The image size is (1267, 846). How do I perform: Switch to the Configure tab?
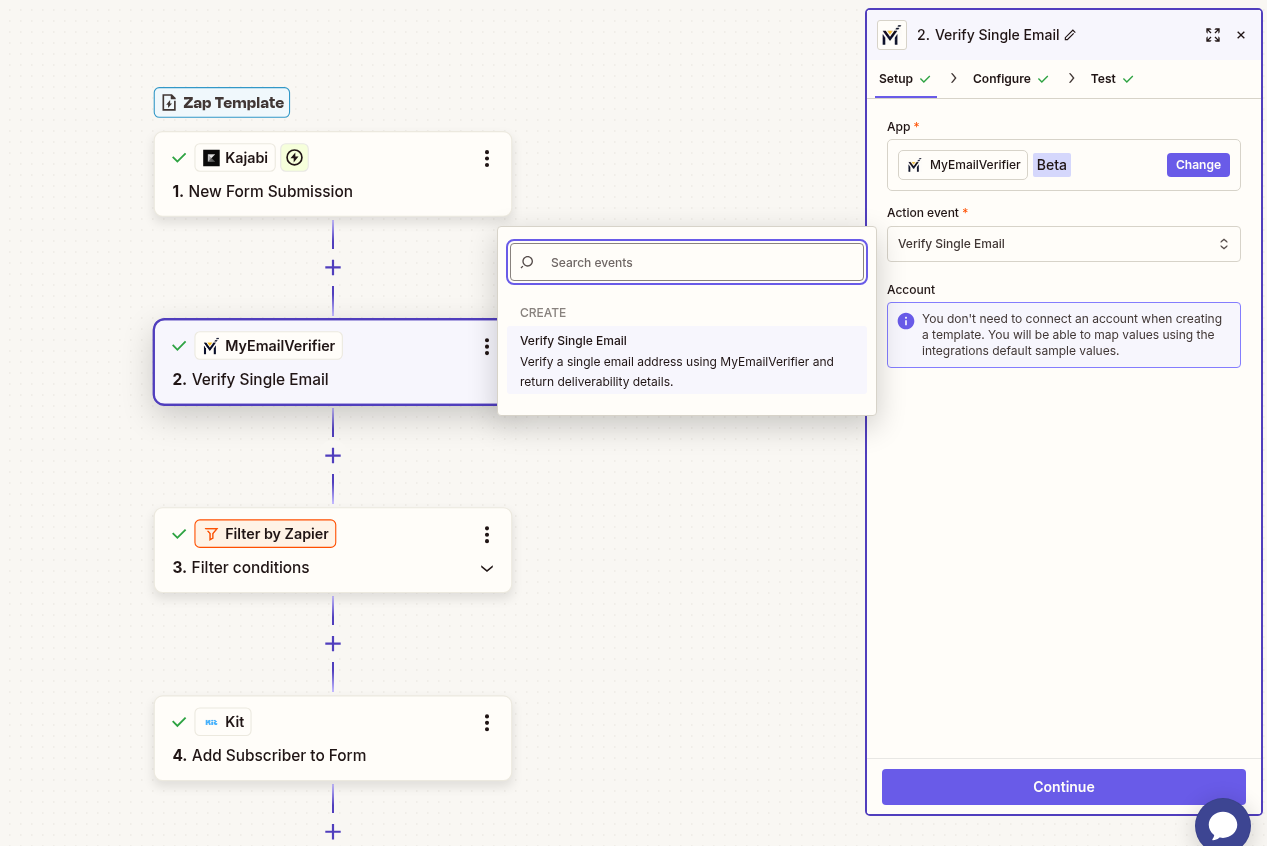click(x=1002, y=78)
